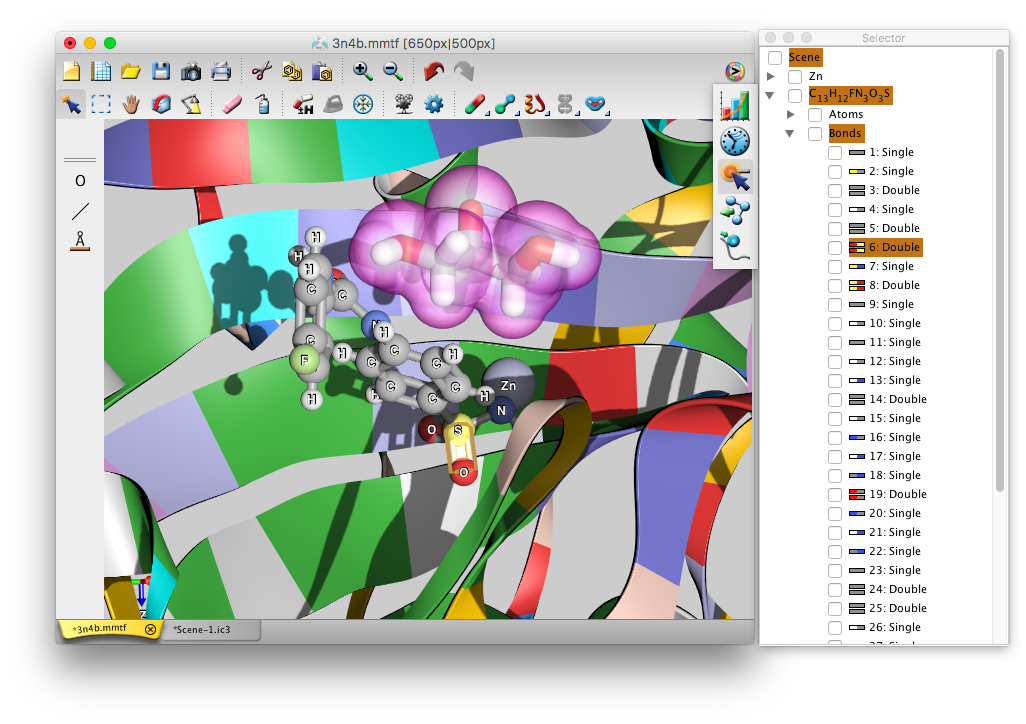Choose the O element in left panel
Viewport: 1026px width, 724px height.
coord(80,181)
